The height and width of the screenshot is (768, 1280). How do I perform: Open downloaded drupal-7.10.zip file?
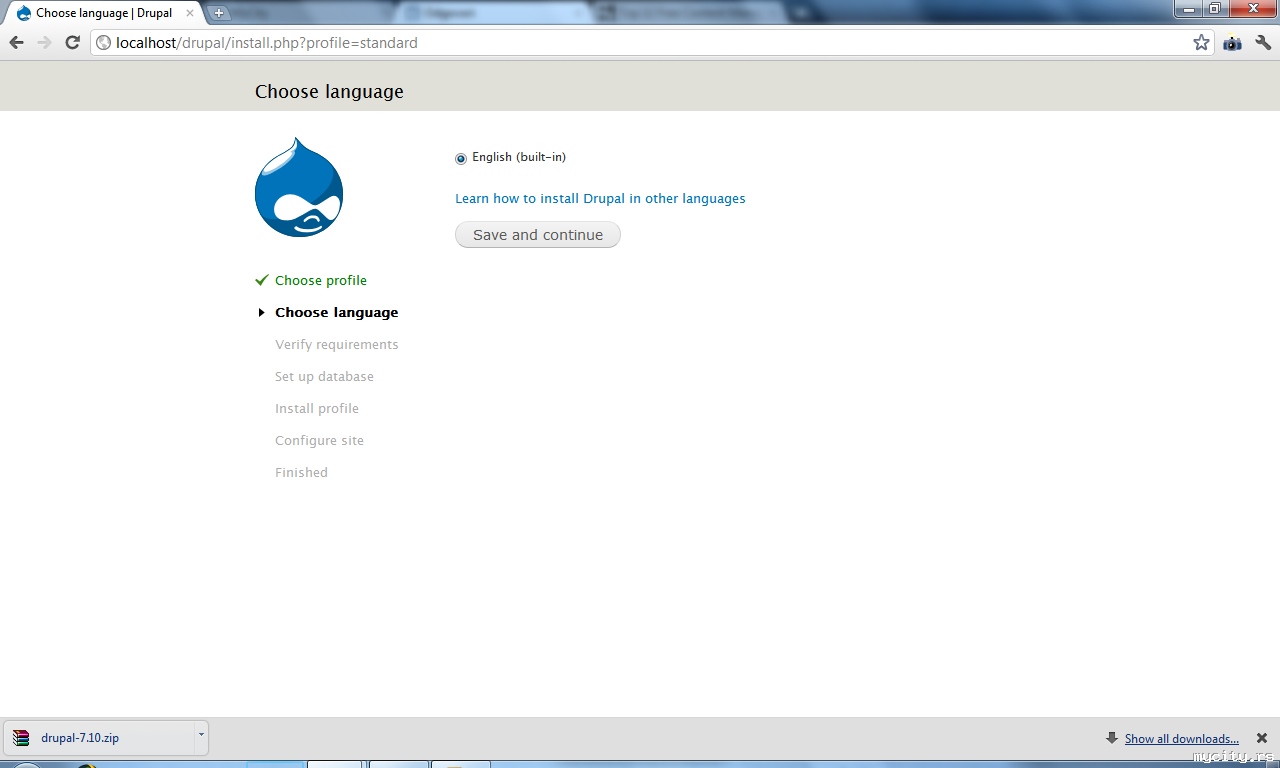click(100, 737)
